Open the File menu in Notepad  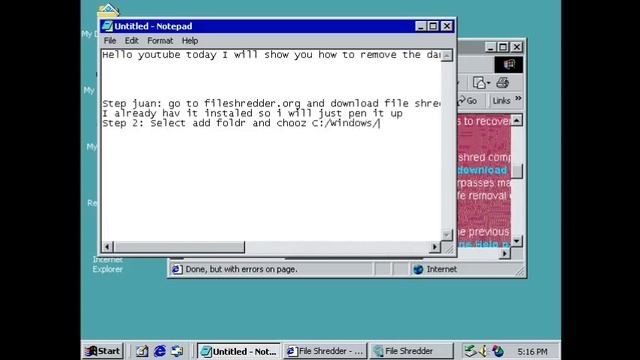(110, 41)
